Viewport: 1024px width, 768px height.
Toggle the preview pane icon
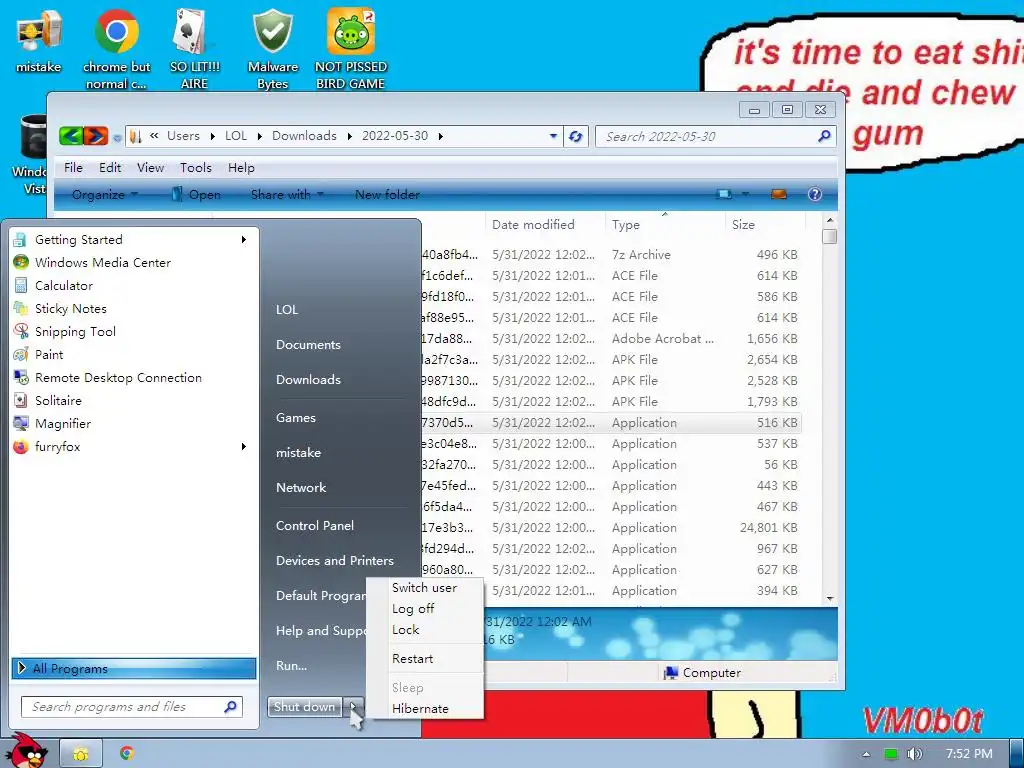(778, 194)
